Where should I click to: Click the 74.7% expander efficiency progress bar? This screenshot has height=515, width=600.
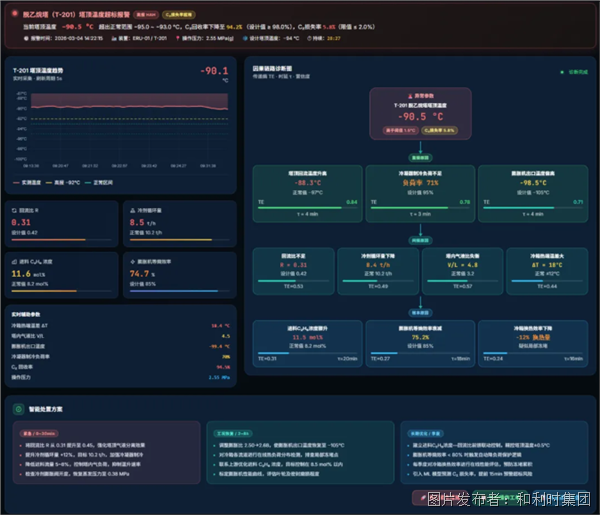point(179,291)
